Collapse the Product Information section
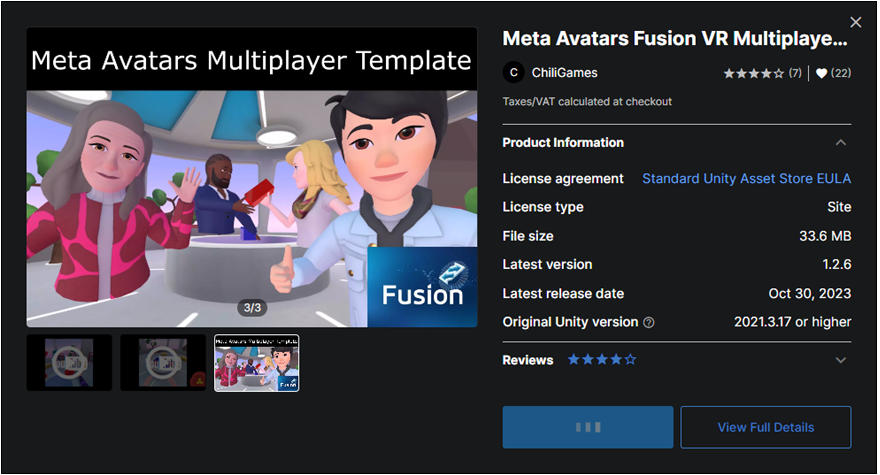The image size is (880, 475). click(840, 143)
